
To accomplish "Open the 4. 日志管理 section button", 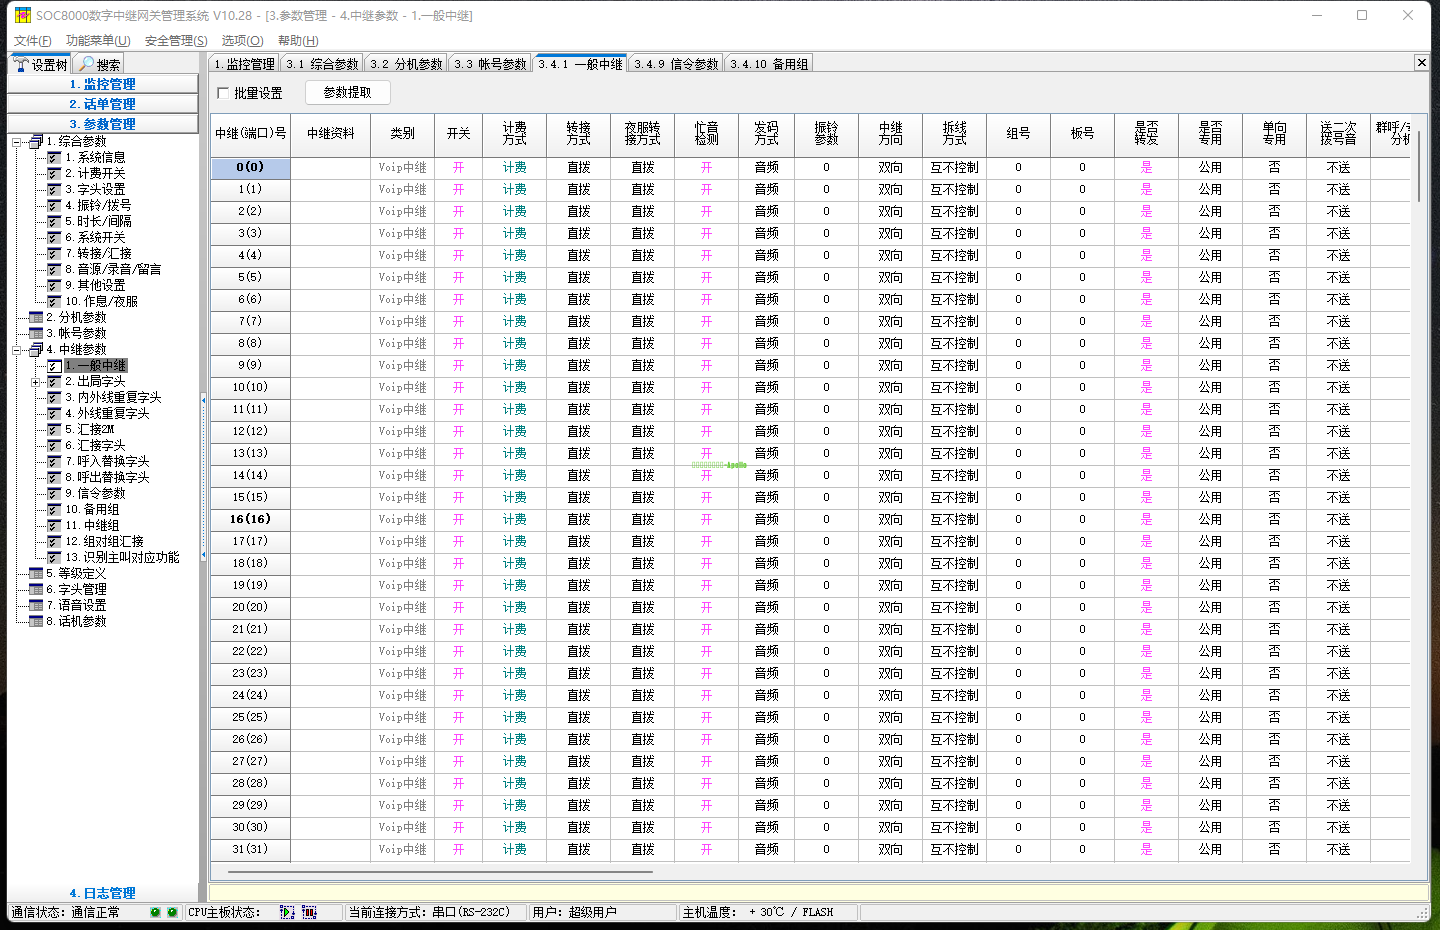I will (x=102, y=893).
